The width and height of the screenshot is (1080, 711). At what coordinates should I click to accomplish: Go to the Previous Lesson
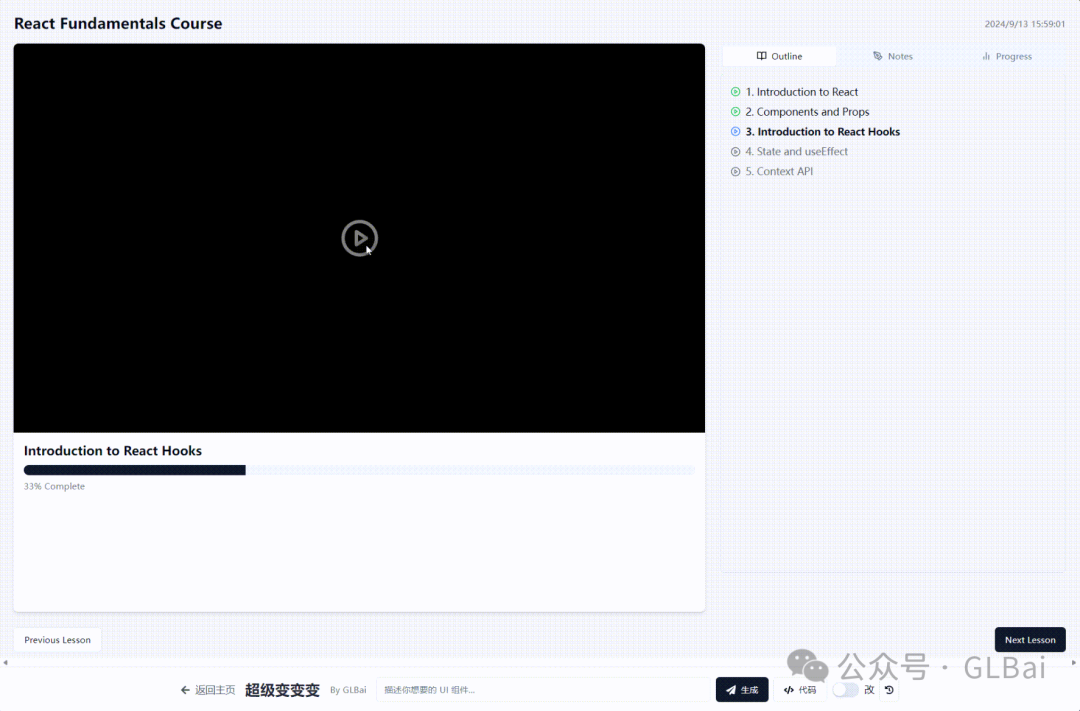(x=57, y=640)
